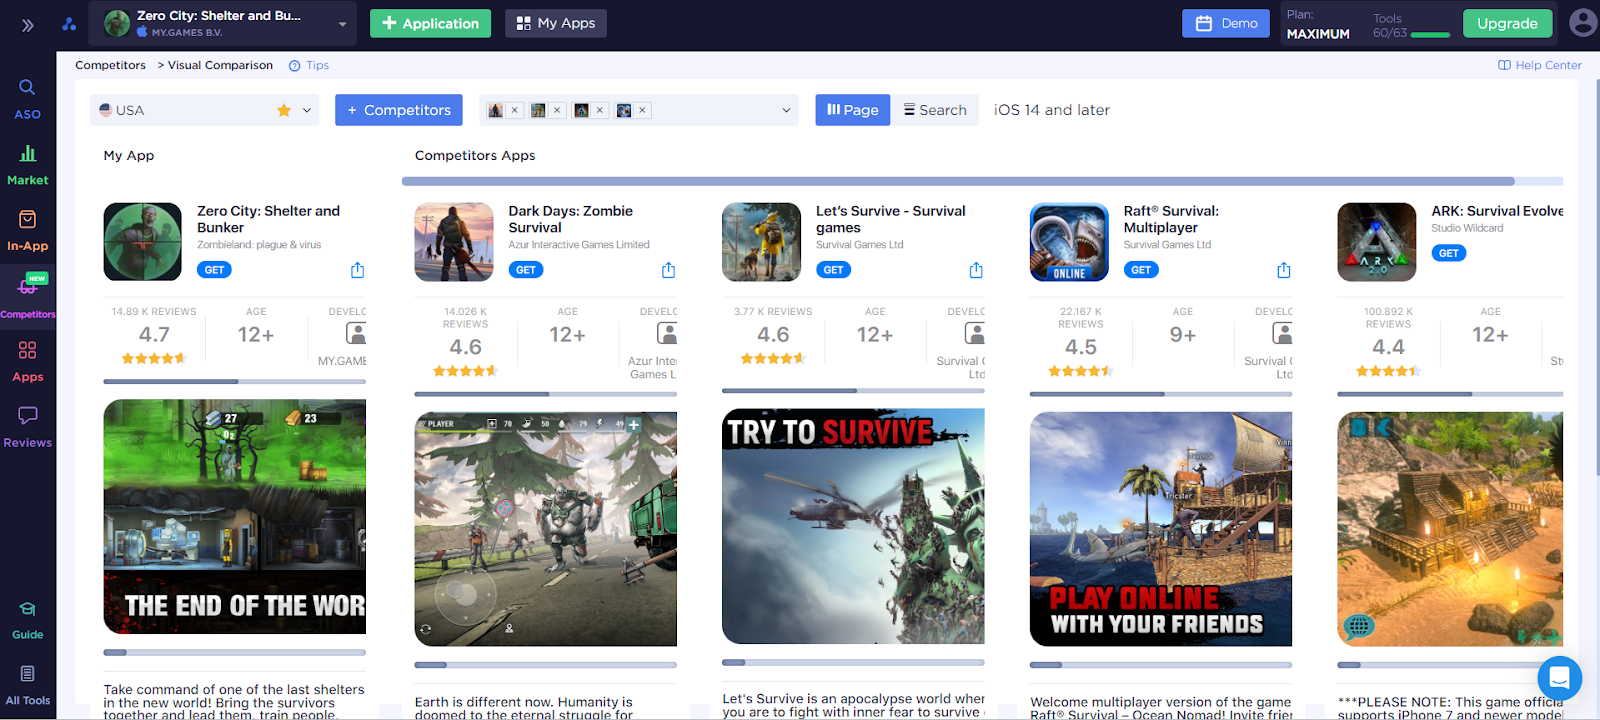Open the ASO search section

tap(28, 99)
